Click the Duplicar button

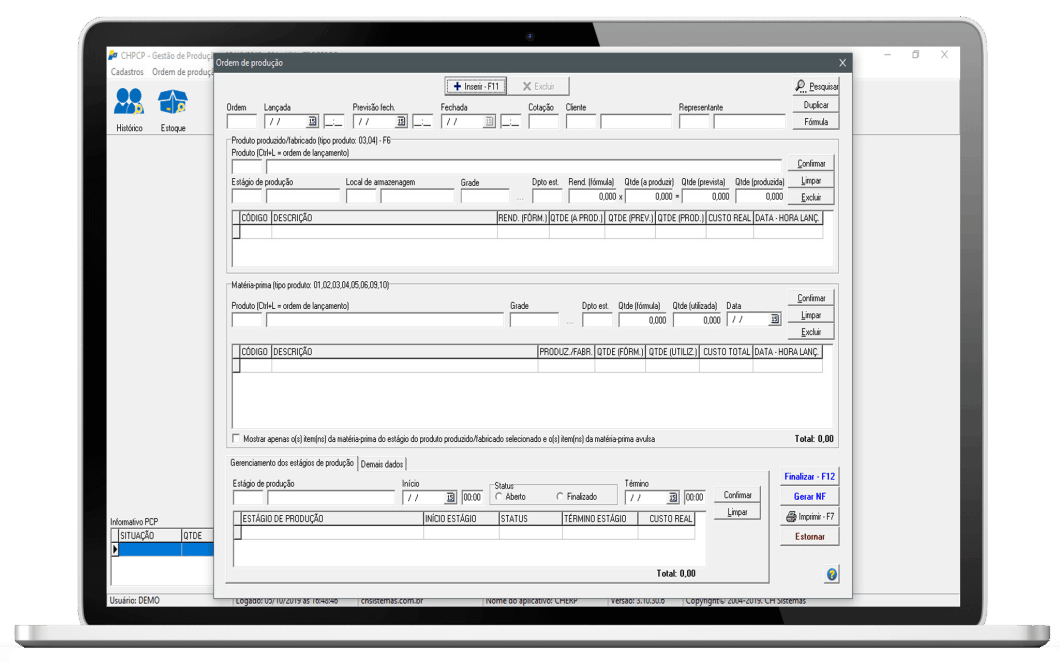click(x=816, y=105)
